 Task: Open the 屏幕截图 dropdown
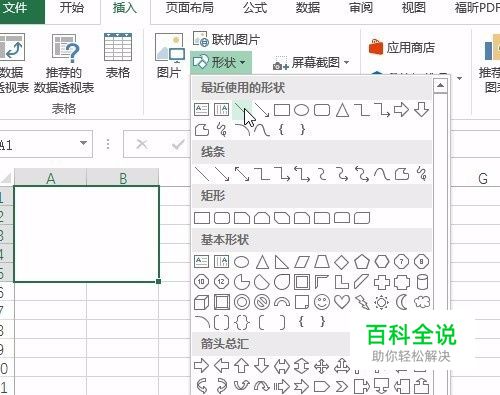point(311,63)
